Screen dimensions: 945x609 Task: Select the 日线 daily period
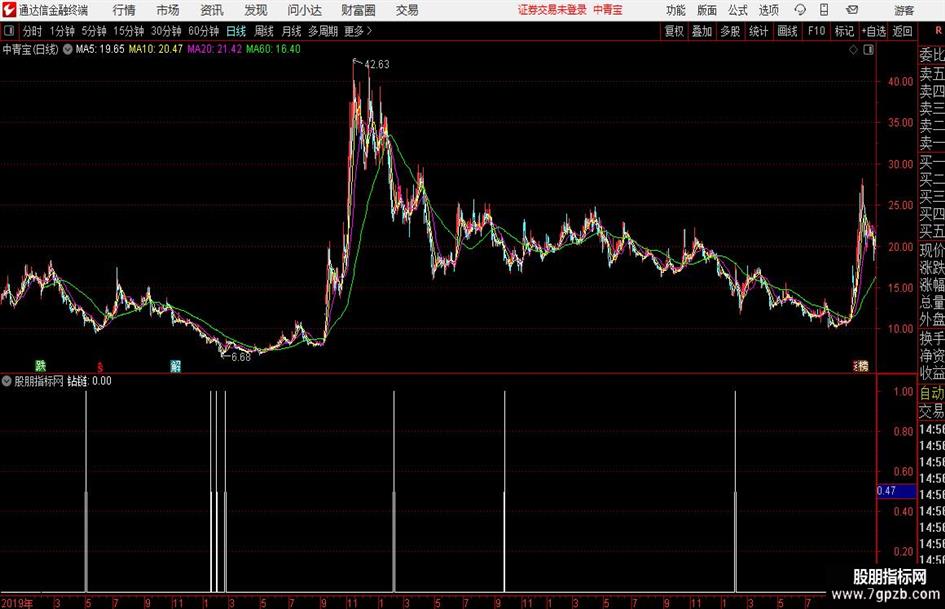pos(236,31)
